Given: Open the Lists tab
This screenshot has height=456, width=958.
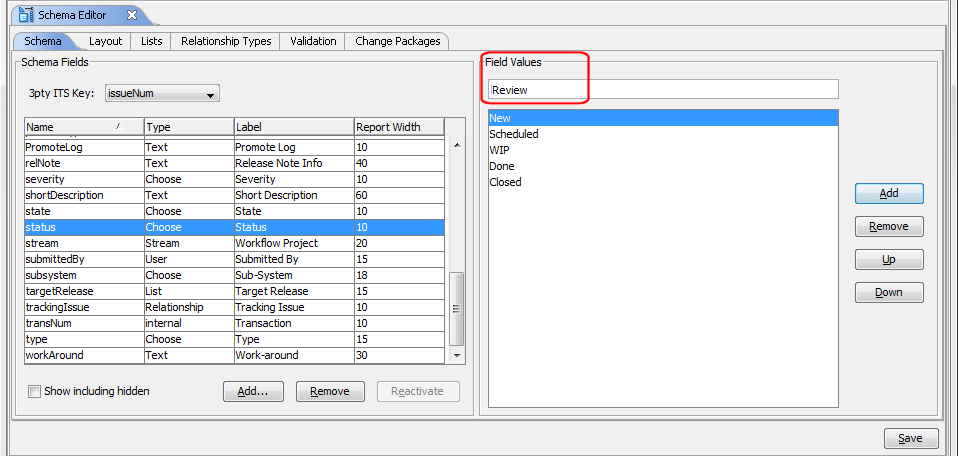Looking at the screenshot, I should (152, 41).
